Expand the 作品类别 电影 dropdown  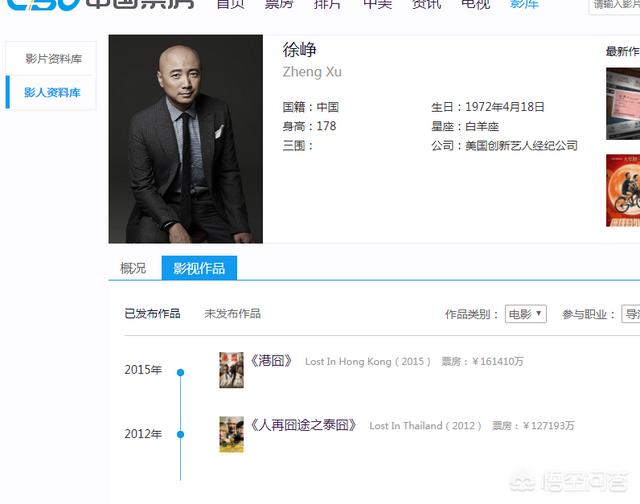click(526, 314)
